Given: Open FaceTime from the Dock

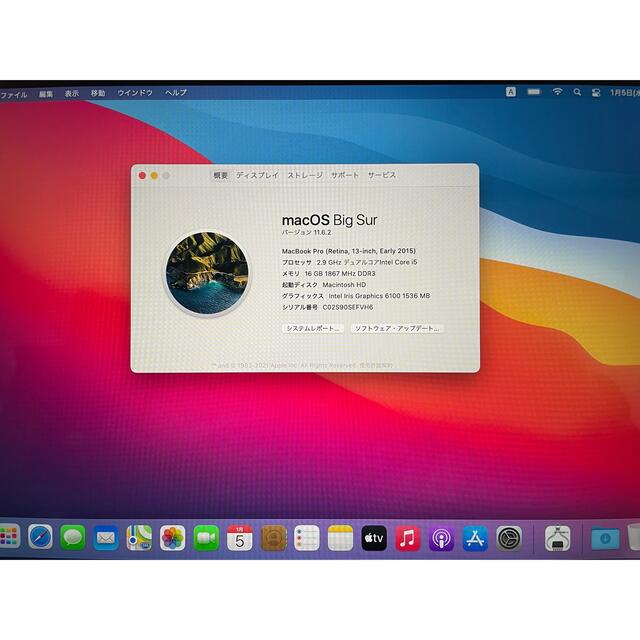Looking at the screenshot, I should point(206,538).
